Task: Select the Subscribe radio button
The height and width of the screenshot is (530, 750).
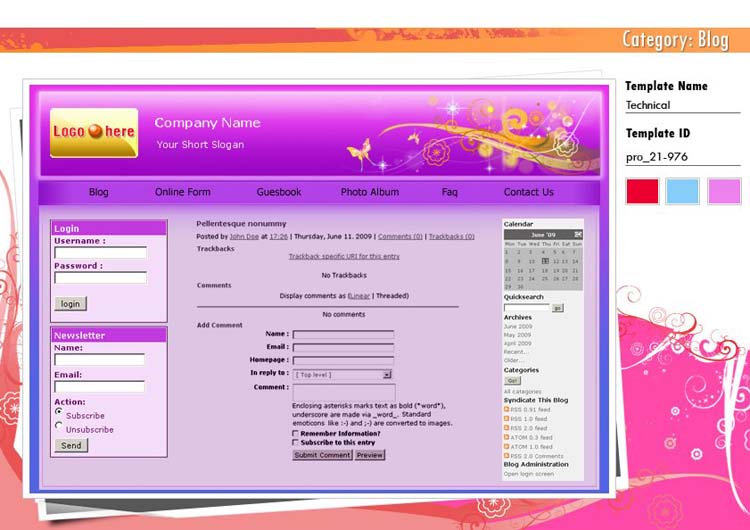Action: [x=59, y=411]
